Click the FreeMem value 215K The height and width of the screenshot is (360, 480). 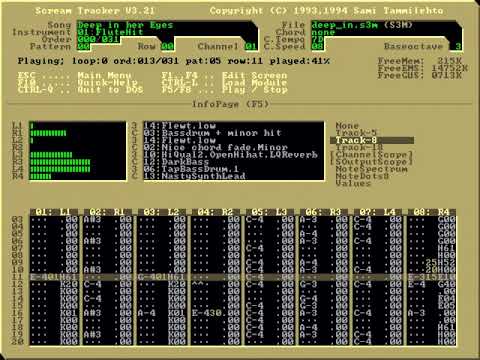pyautogui.click(x=450, y=61)
